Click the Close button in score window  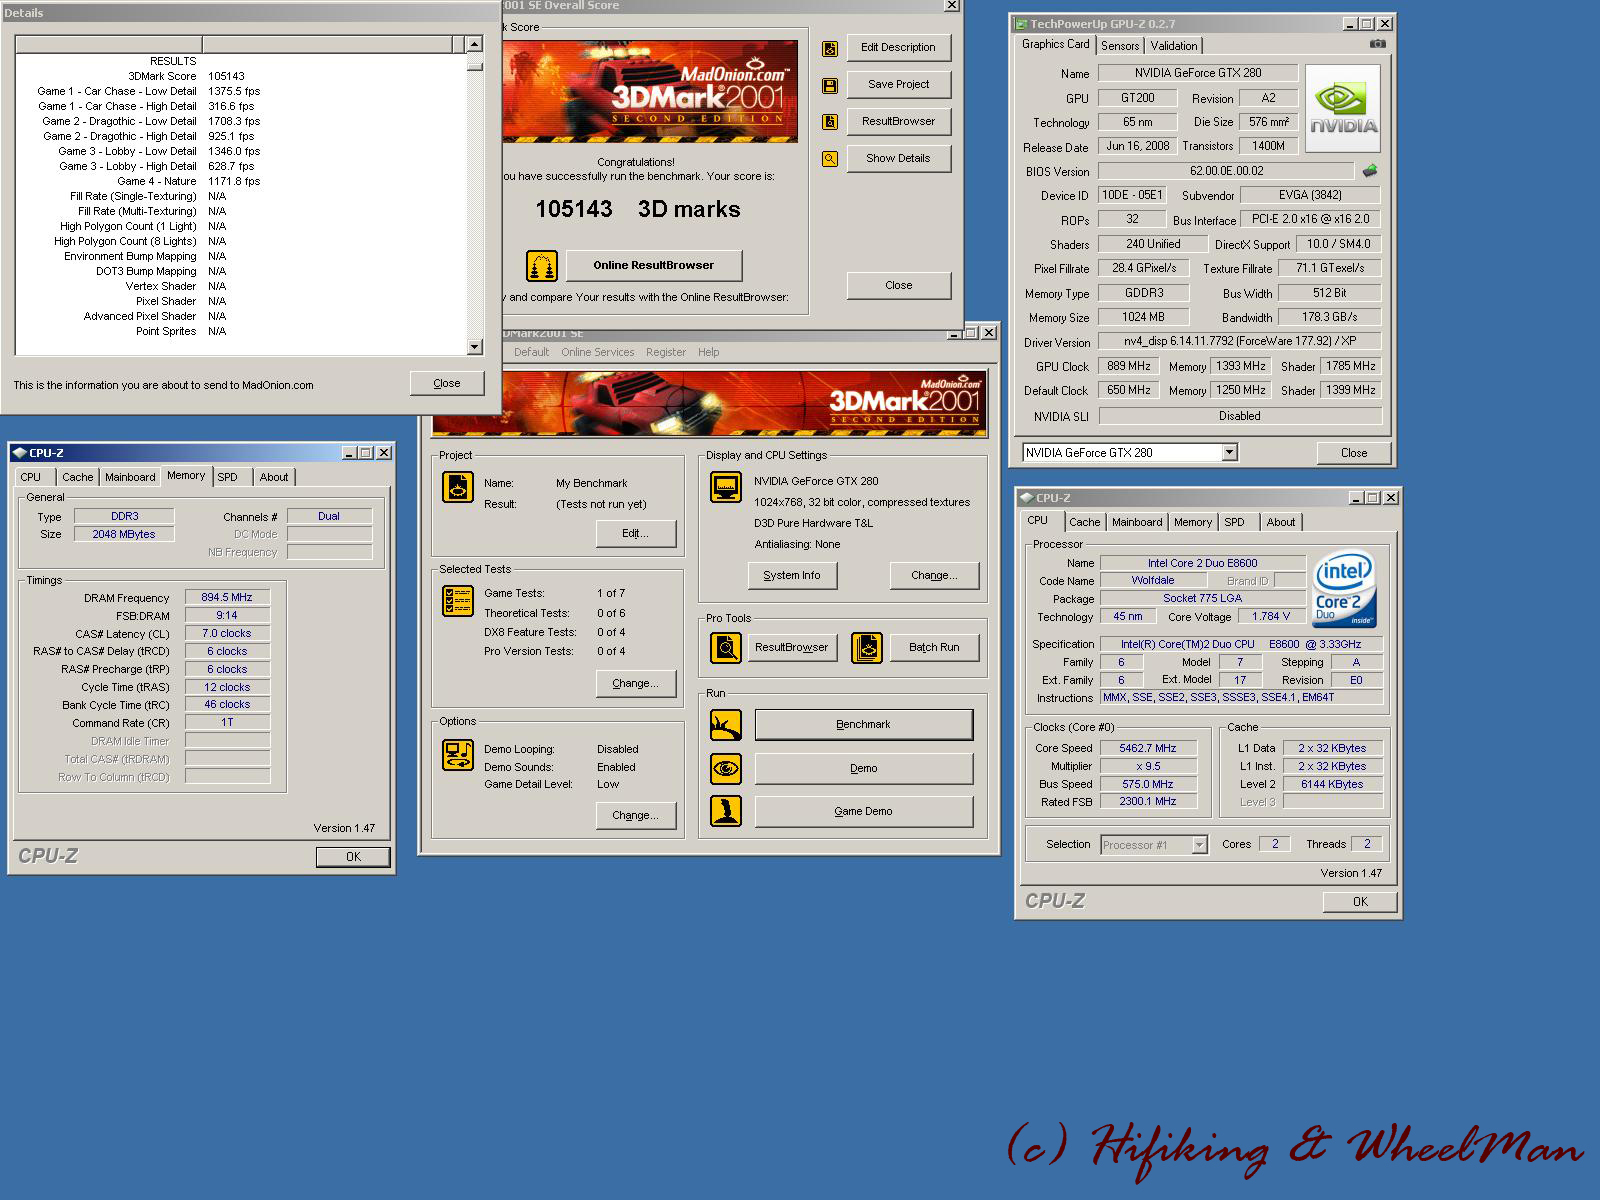[898, 286]
